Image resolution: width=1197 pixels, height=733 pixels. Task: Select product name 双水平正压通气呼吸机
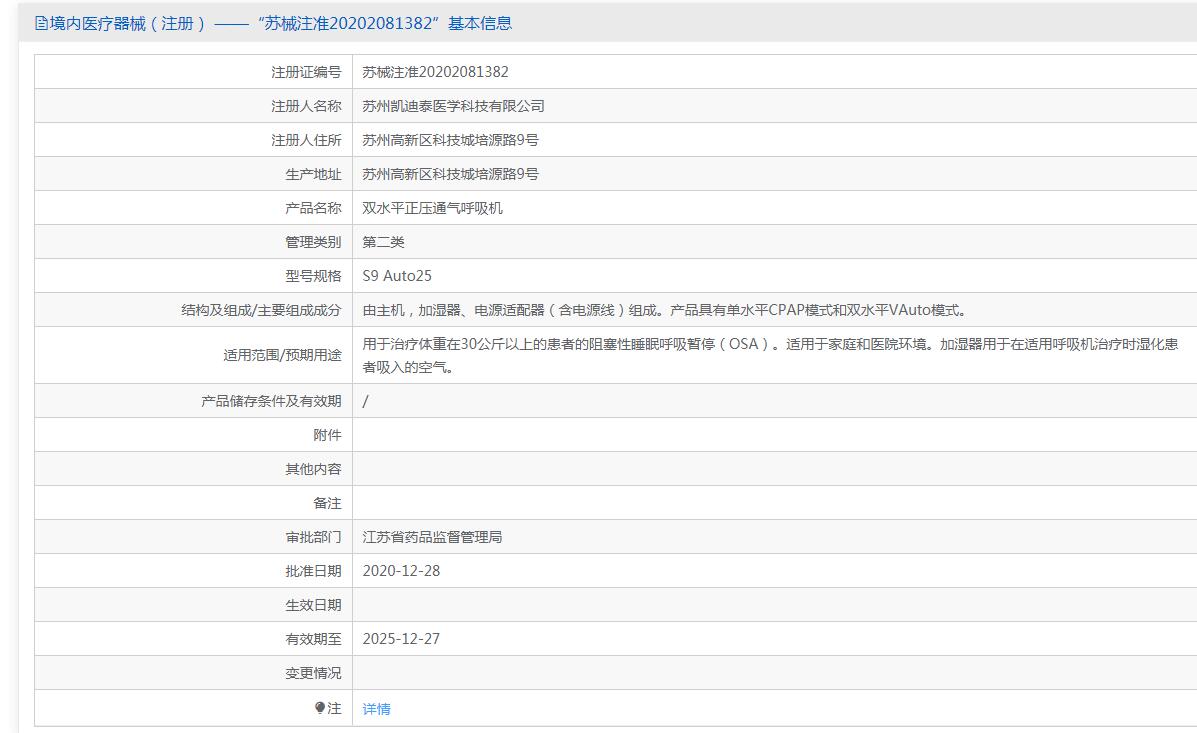pos(432,208)
